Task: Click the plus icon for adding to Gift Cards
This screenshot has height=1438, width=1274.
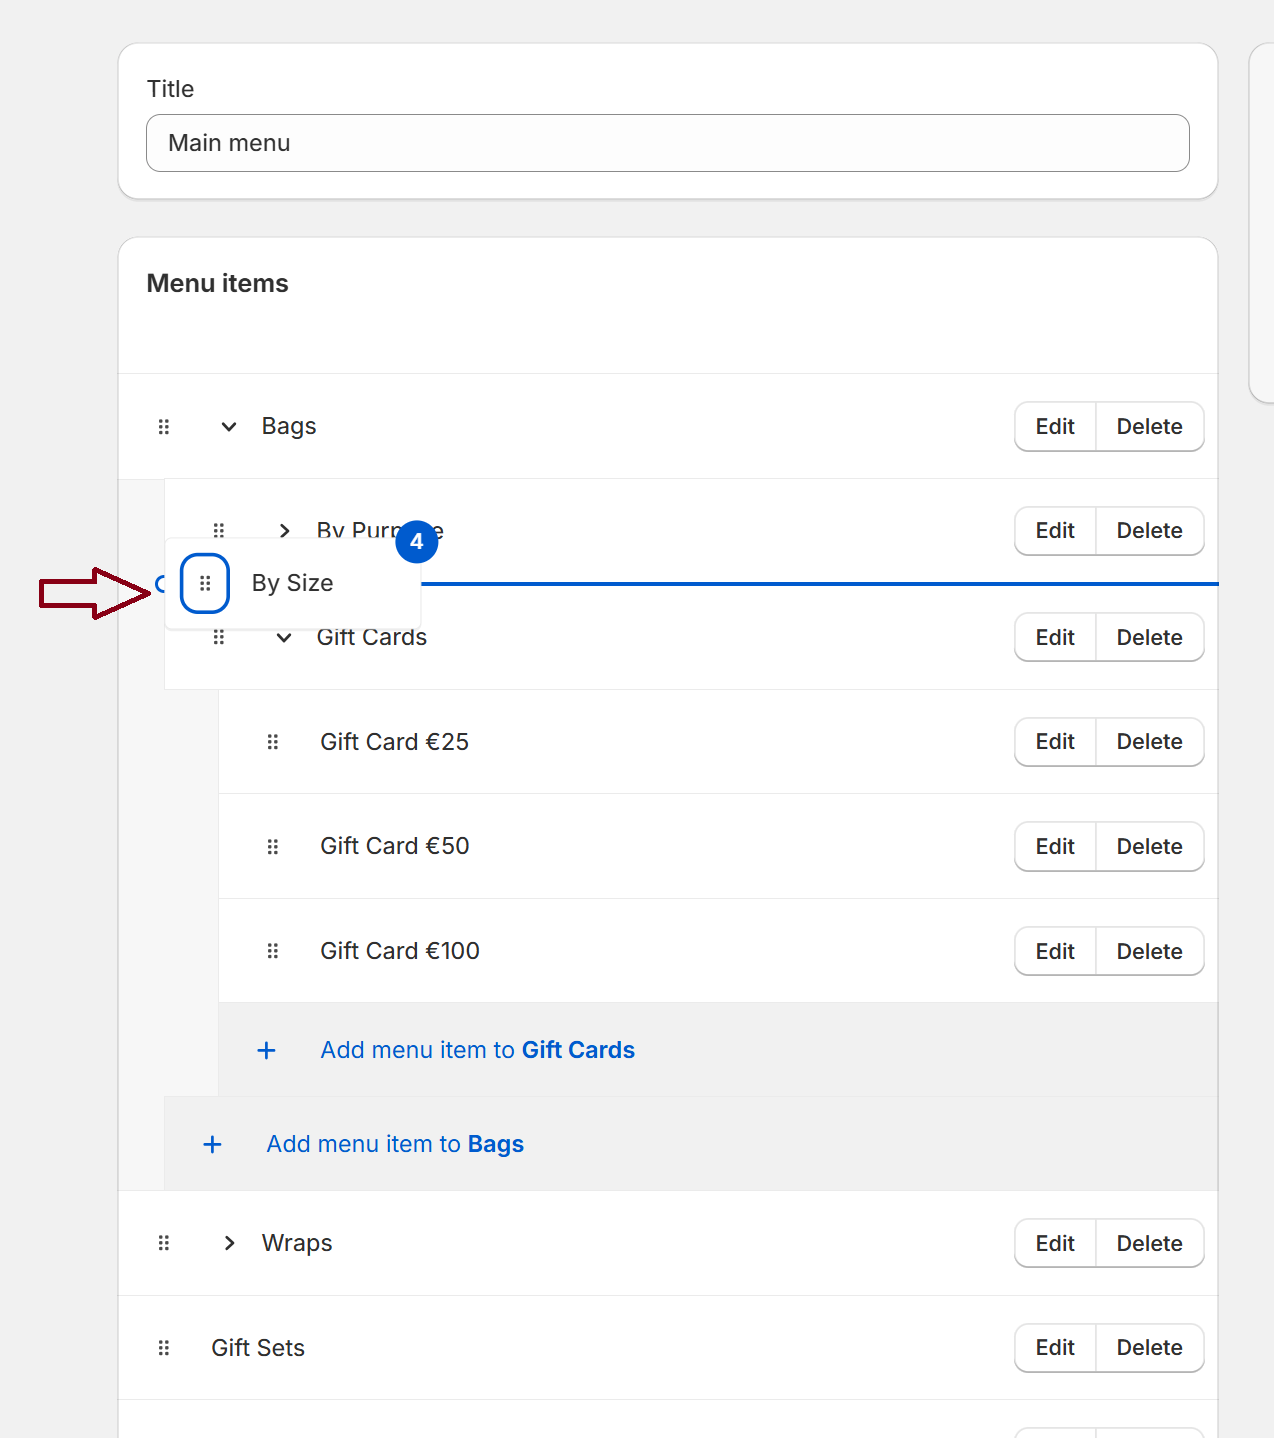Action: (266, 1050)
